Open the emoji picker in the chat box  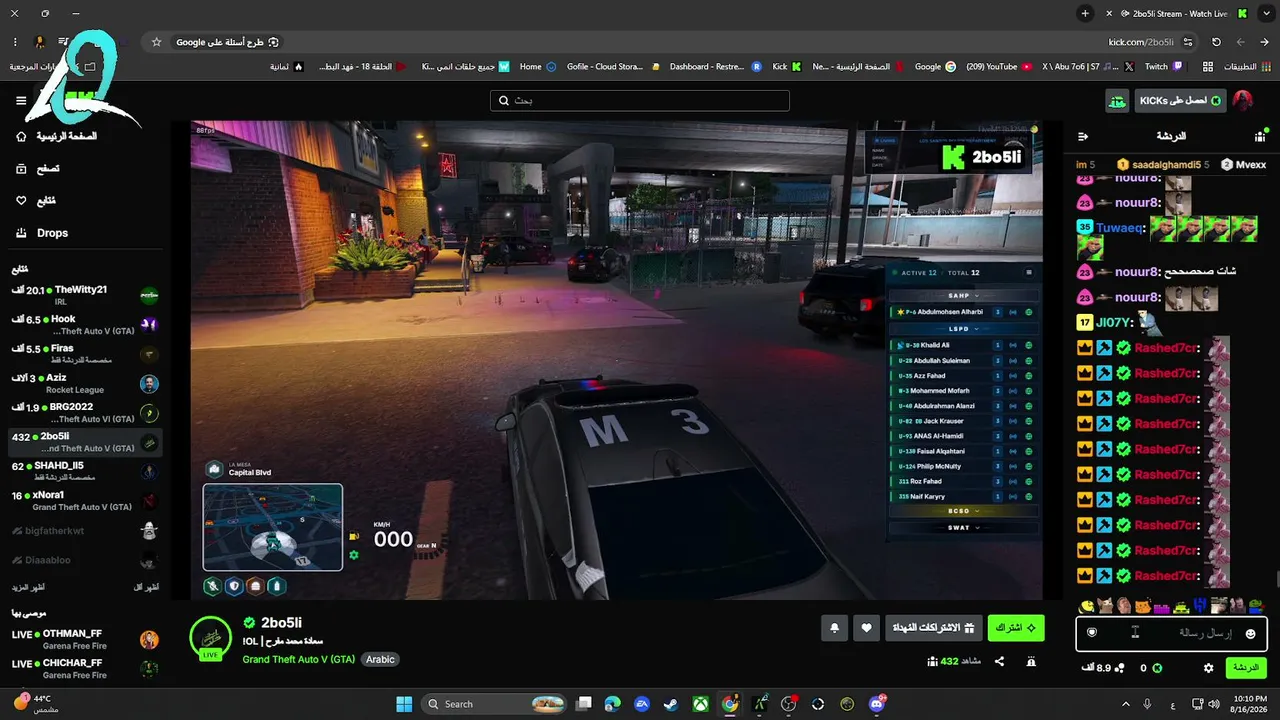(1250, 633)
